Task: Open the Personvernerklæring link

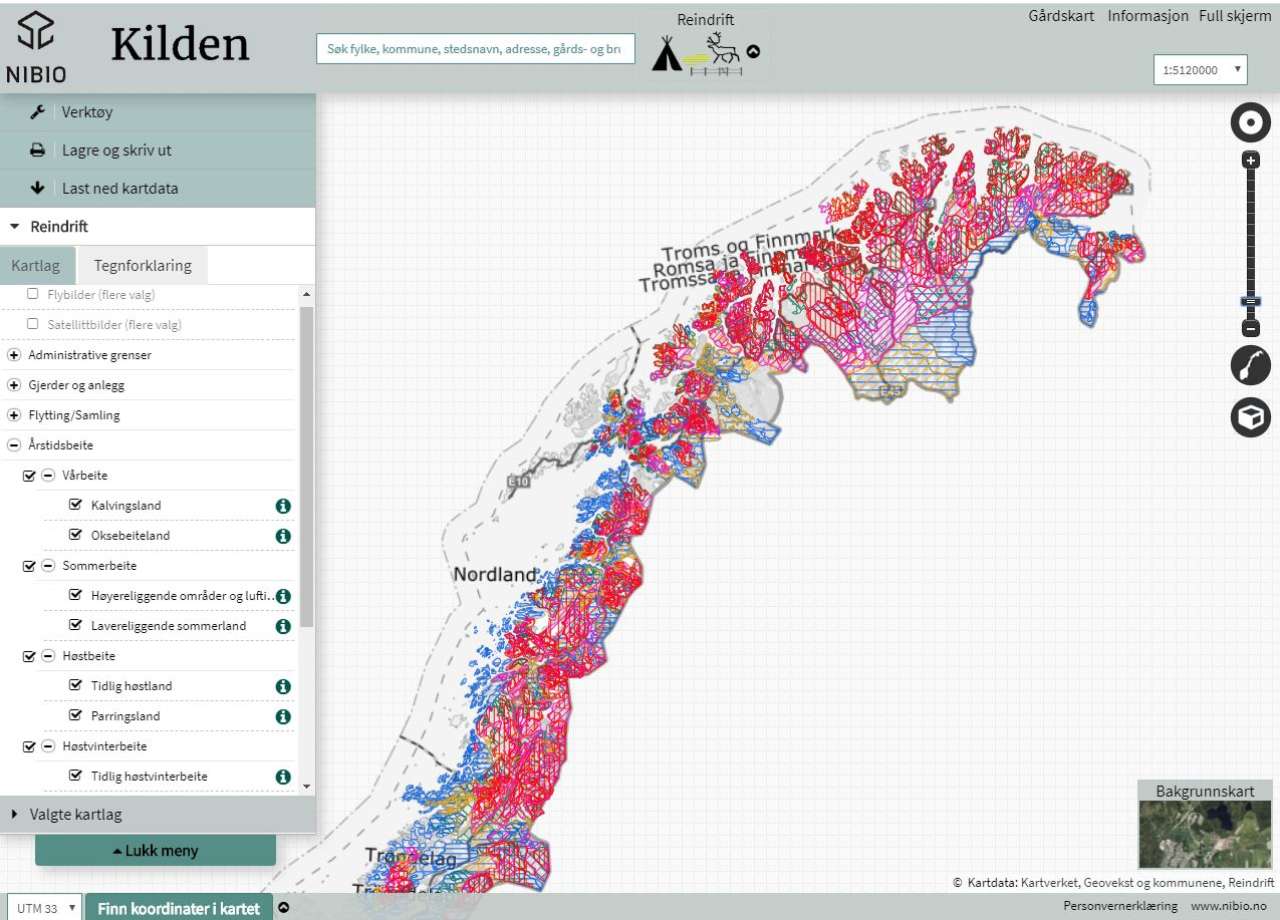Action: point(1120,905)
